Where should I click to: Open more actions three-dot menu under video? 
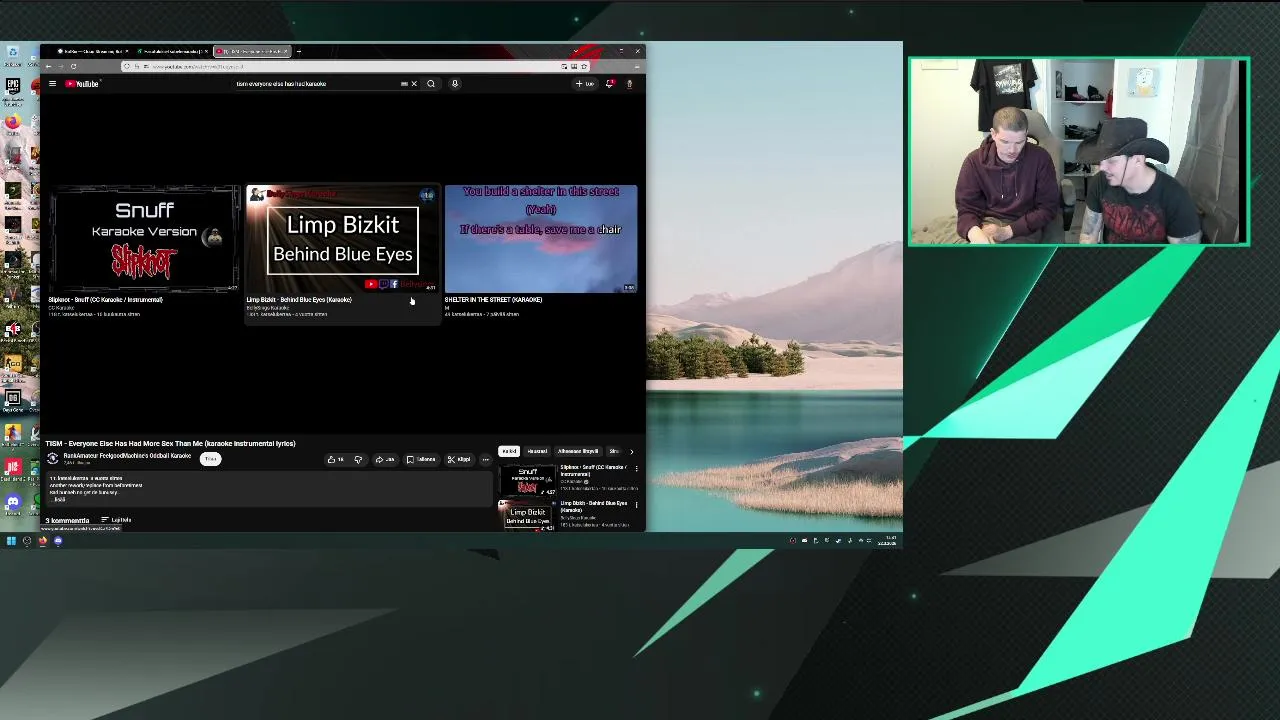click(x=486, y=460)
